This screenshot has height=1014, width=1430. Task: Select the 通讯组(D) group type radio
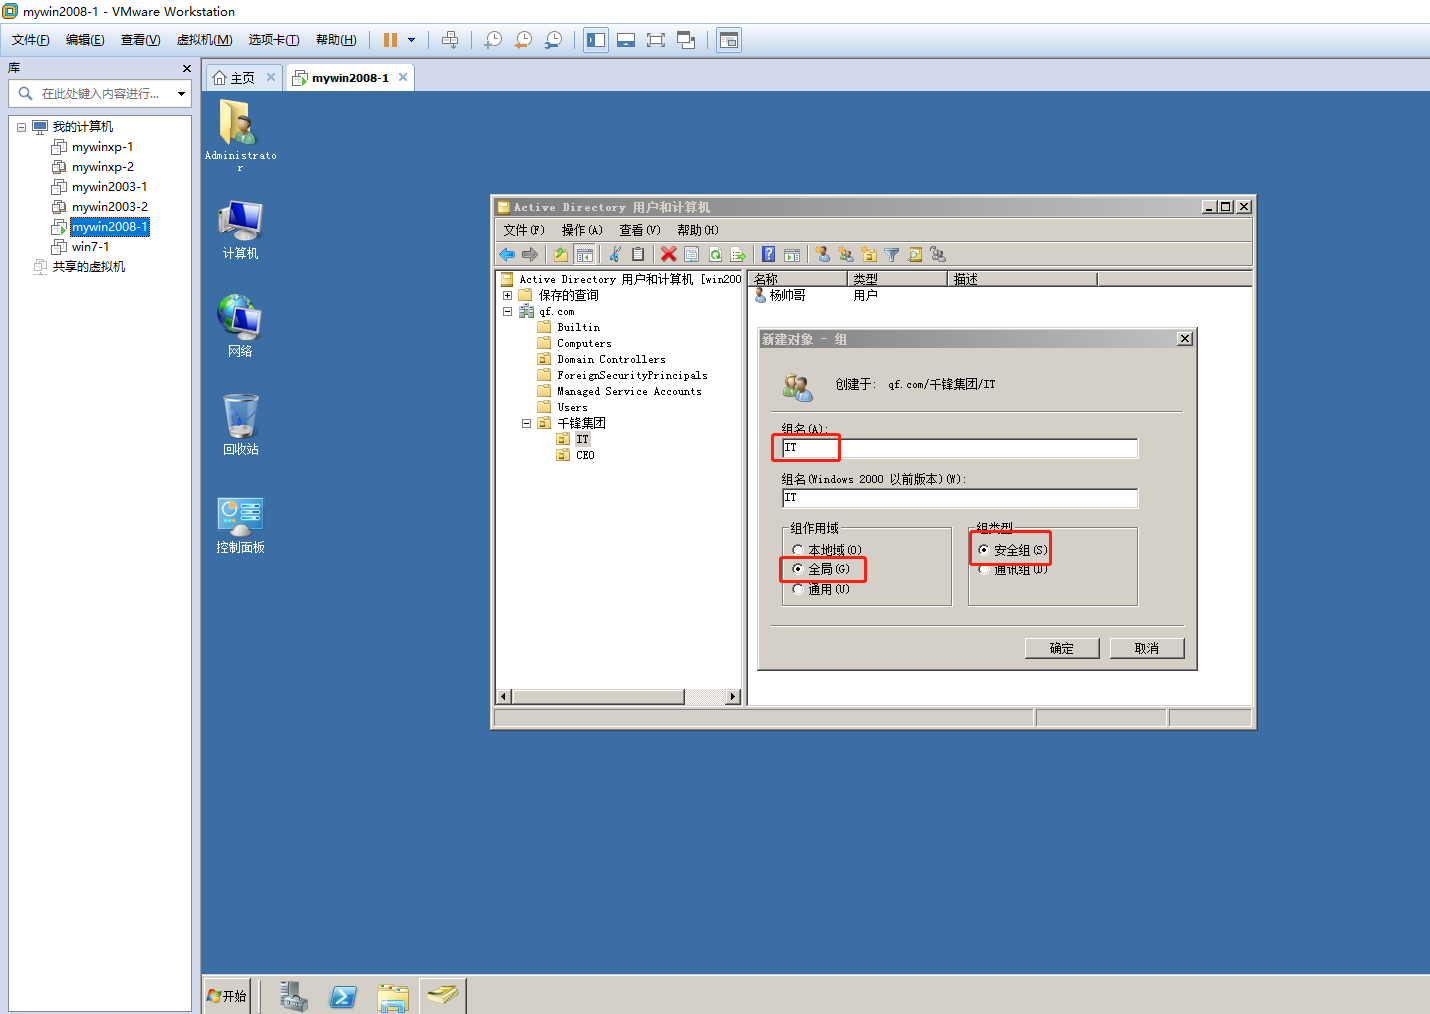[x=984, y=570]
